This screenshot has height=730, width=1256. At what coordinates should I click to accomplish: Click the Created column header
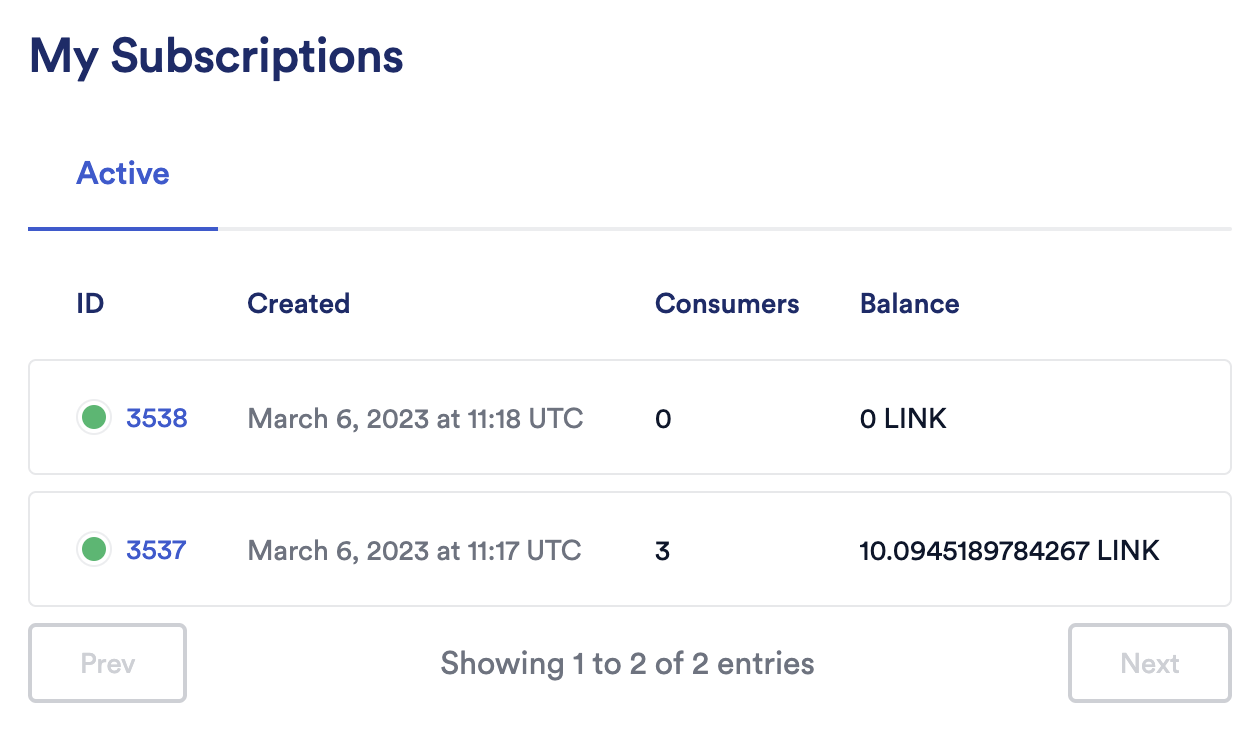(x=298, y=304)
